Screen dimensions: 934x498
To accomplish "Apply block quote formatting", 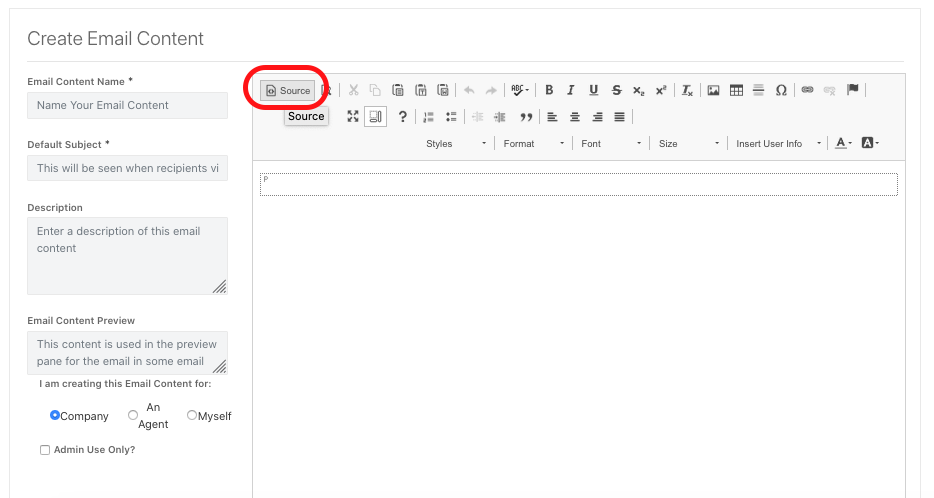I will pyautogui.click(x=525, y=117).
